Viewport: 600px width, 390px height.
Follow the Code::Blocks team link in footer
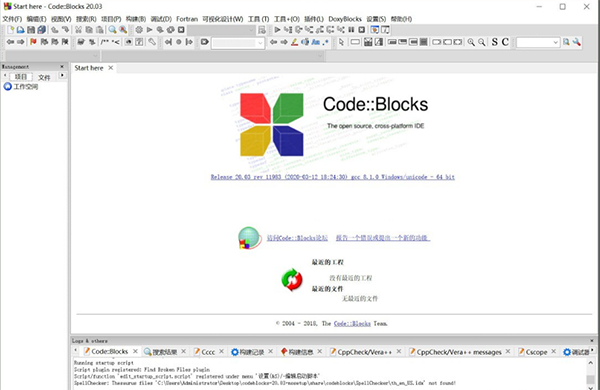[352, 324]
